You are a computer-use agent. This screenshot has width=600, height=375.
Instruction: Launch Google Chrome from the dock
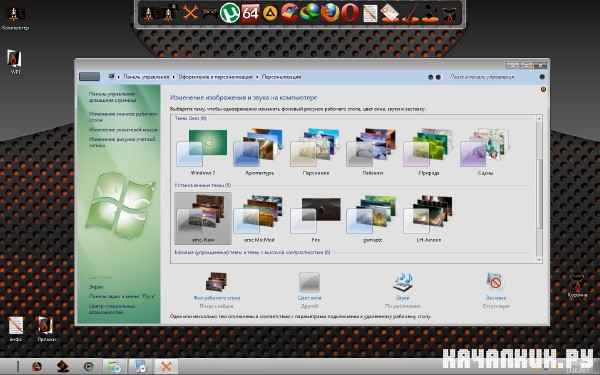coord(290,13)
